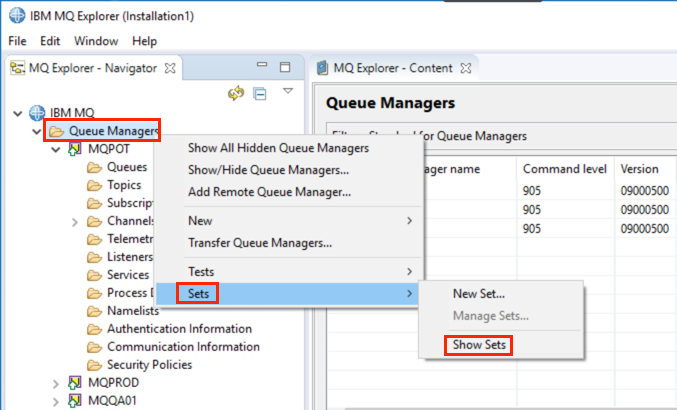Open the Navigator view menu triangle
677x410 pixels.
[288, 91]
